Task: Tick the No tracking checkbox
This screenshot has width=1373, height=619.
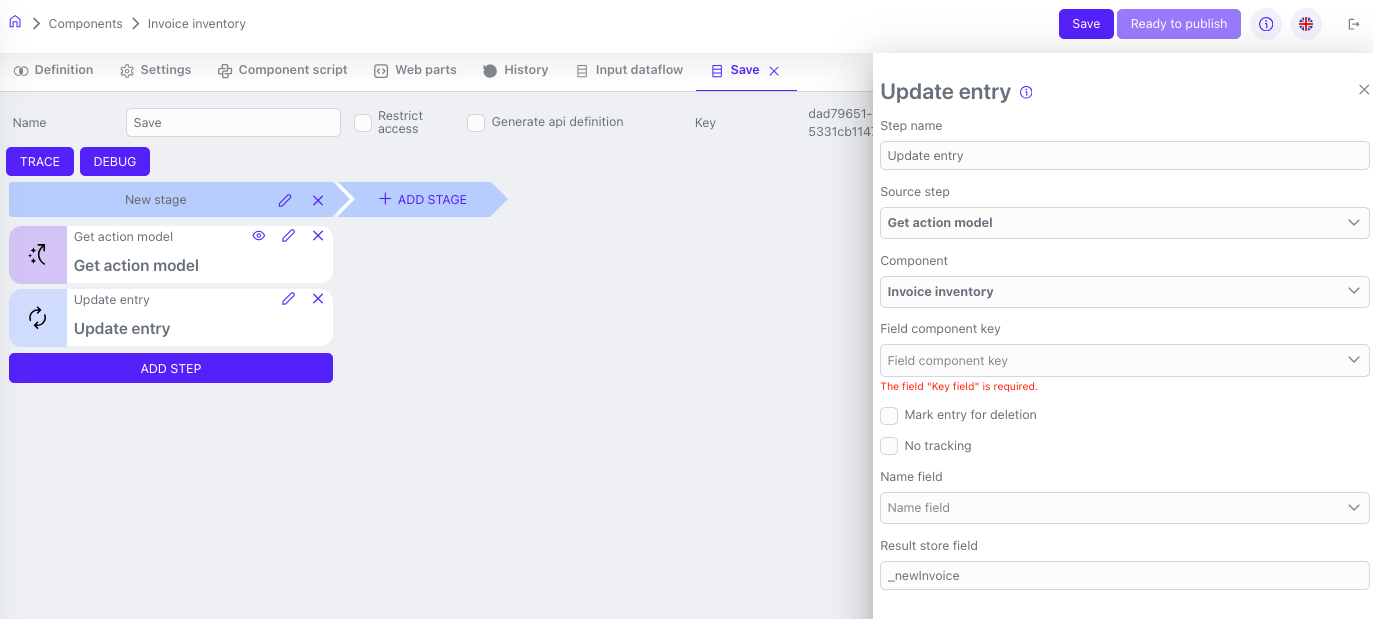Action: tap(889, 446)
